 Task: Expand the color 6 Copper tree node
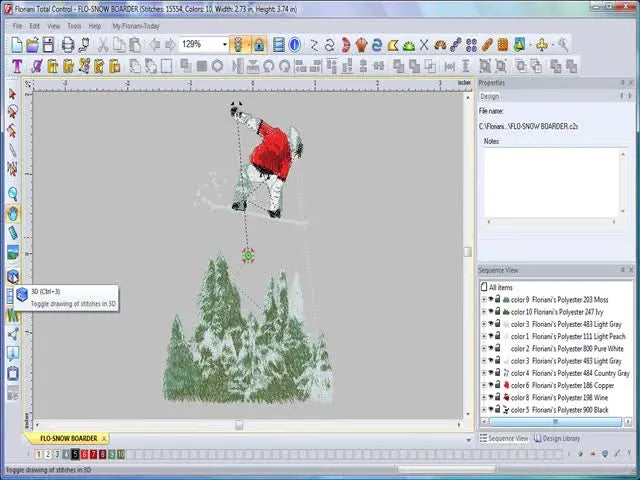pyautogui.click(x=484, y=385)
